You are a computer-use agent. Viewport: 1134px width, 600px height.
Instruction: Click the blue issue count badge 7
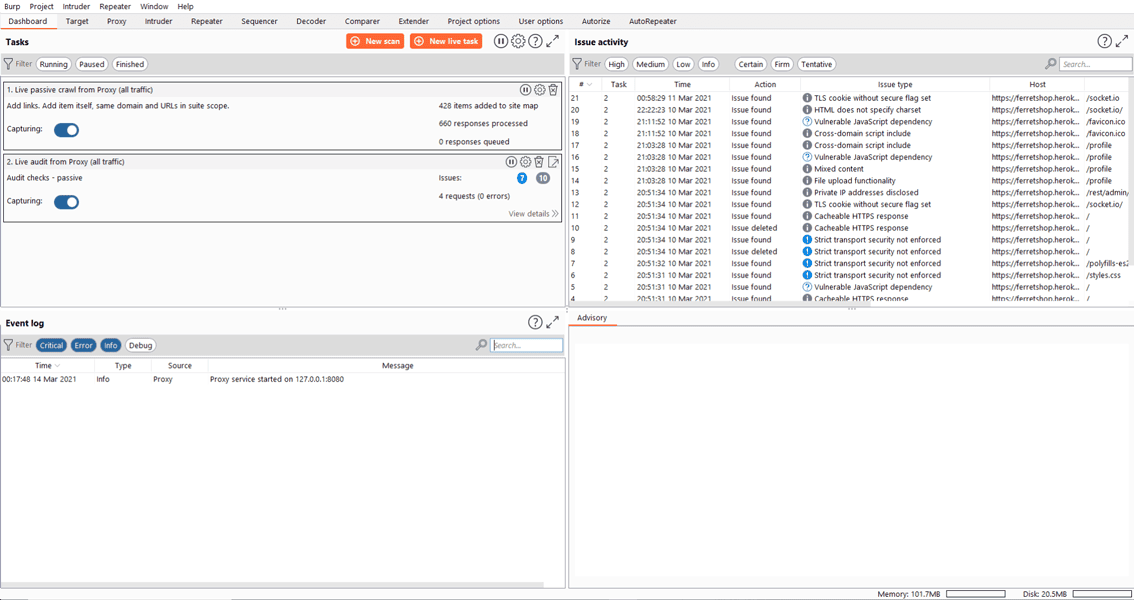tap(522, 178)
